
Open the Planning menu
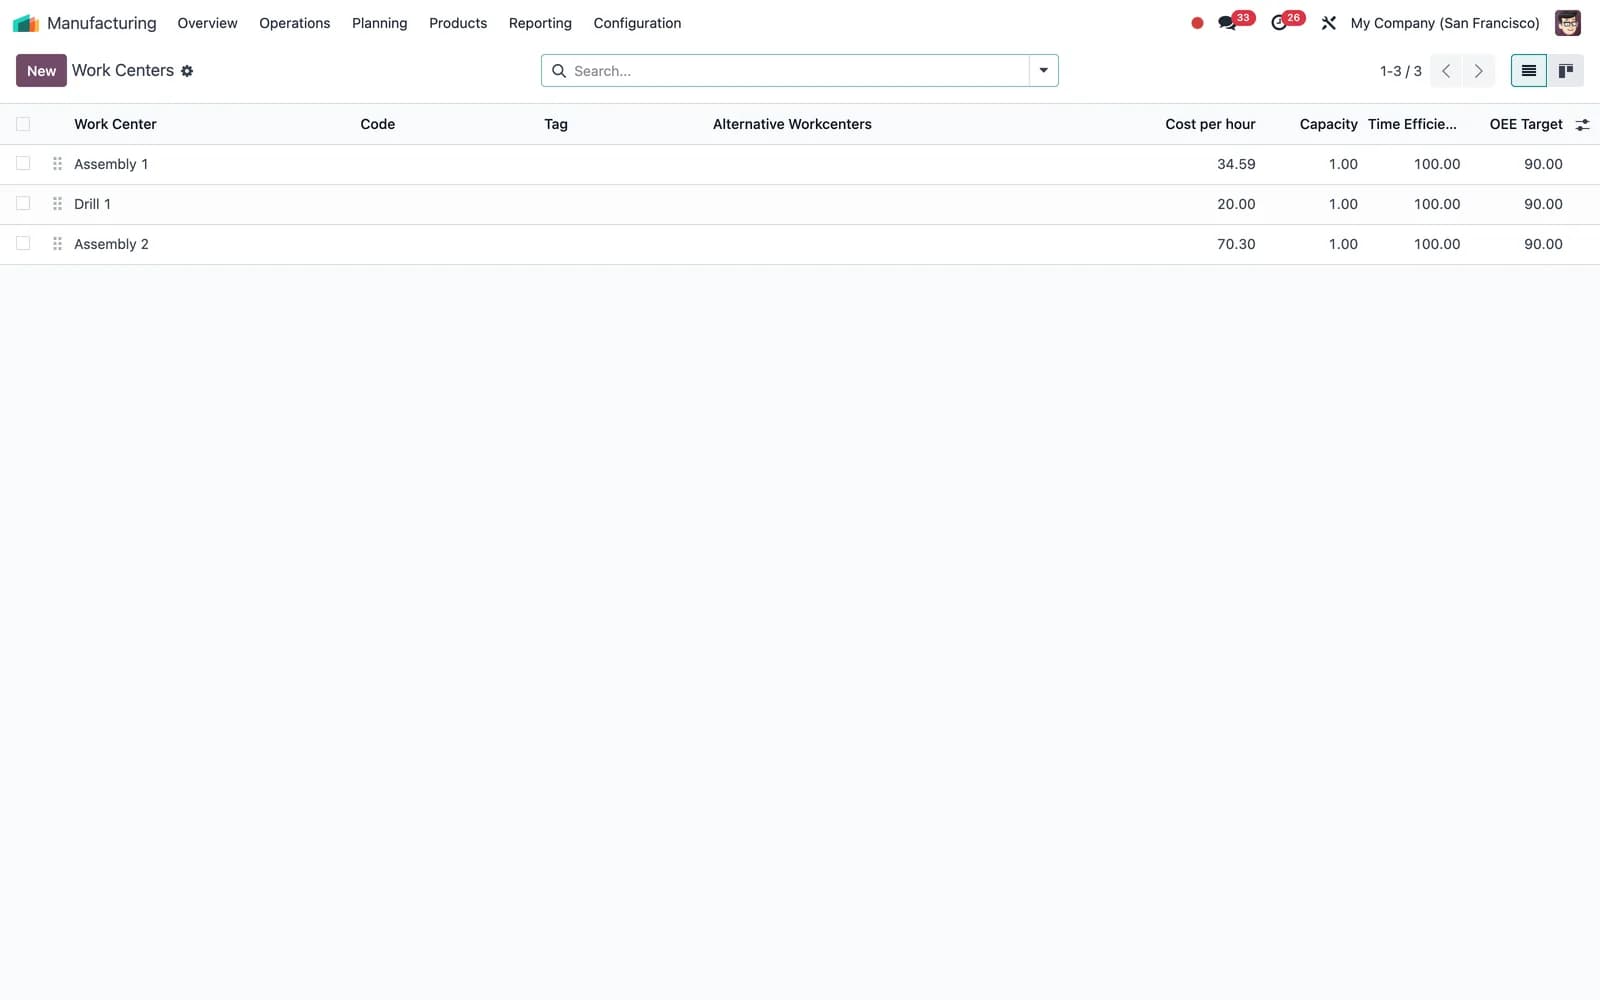(x=379, y=23)
